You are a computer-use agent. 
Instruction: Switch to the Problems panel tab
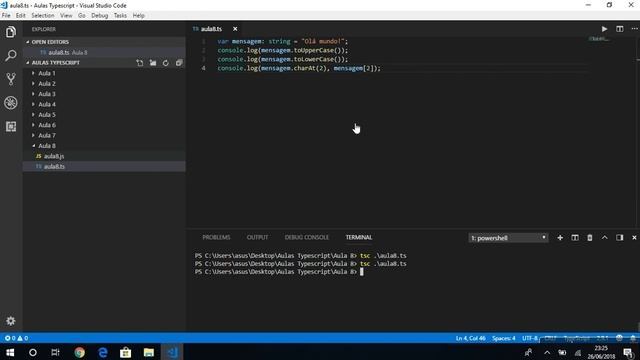tap(216, 237)
